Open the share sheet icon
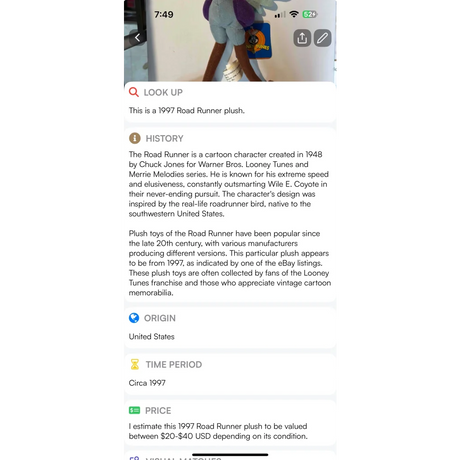 302,38
